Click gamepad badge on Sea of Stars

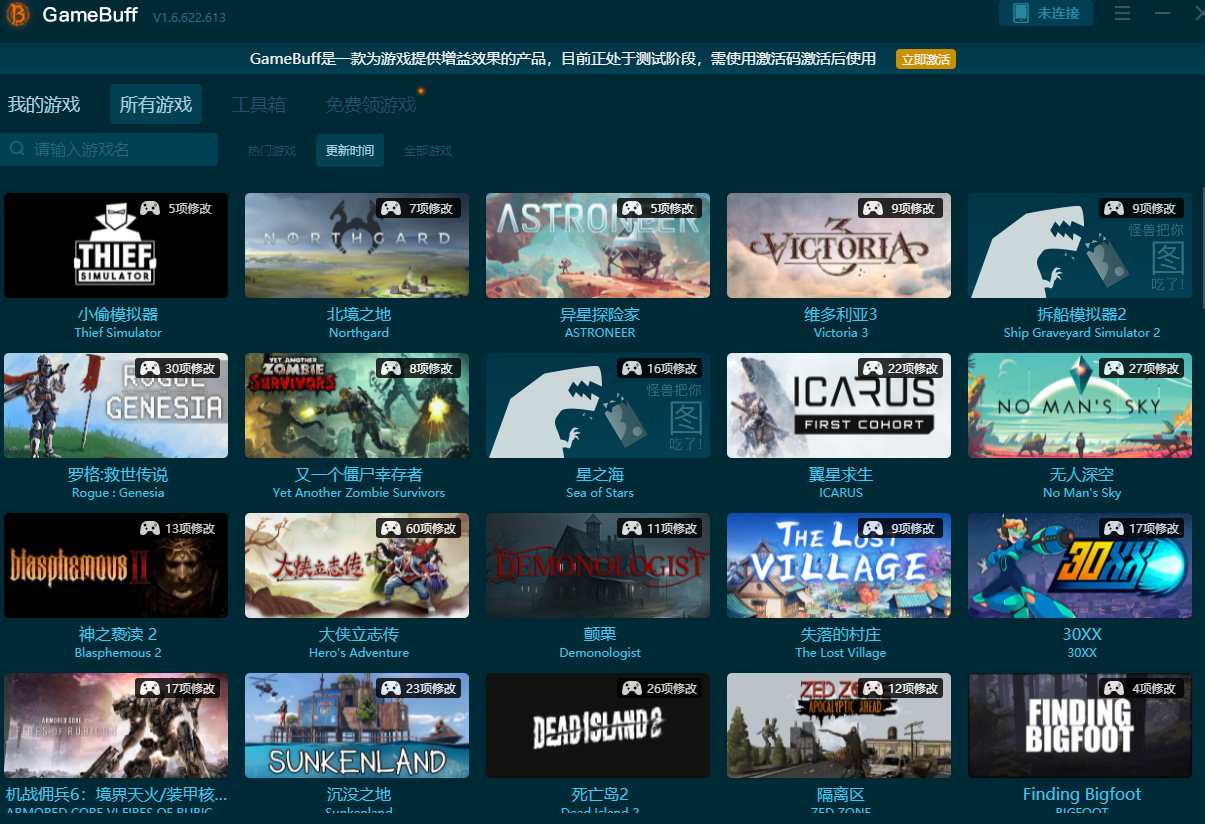(x=632, y=368)
